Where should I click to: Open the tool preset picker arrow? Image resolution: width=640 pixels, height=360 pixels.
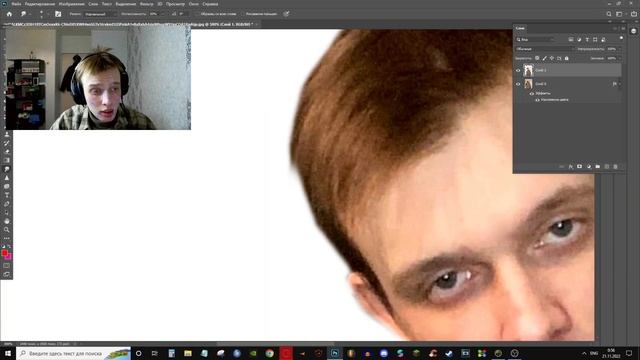pos(30,14)
